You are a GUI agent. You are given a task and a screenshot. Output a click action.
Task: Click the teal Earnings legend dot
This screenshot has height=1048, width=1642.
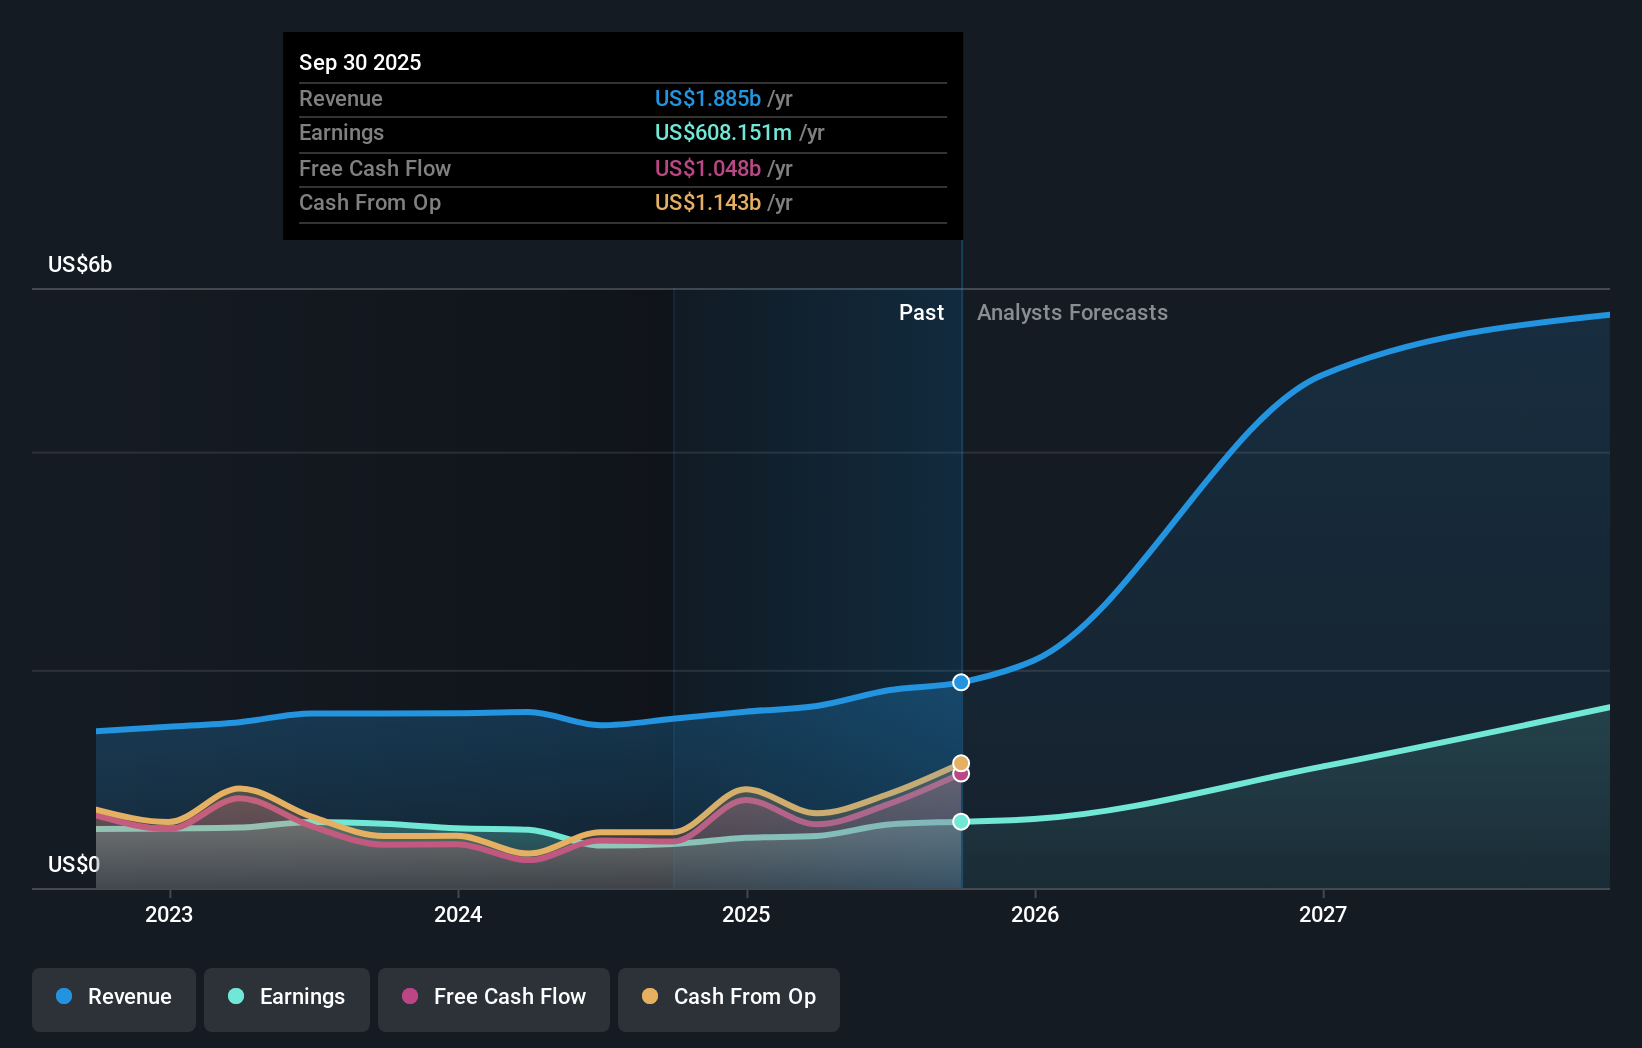(236, 996)
